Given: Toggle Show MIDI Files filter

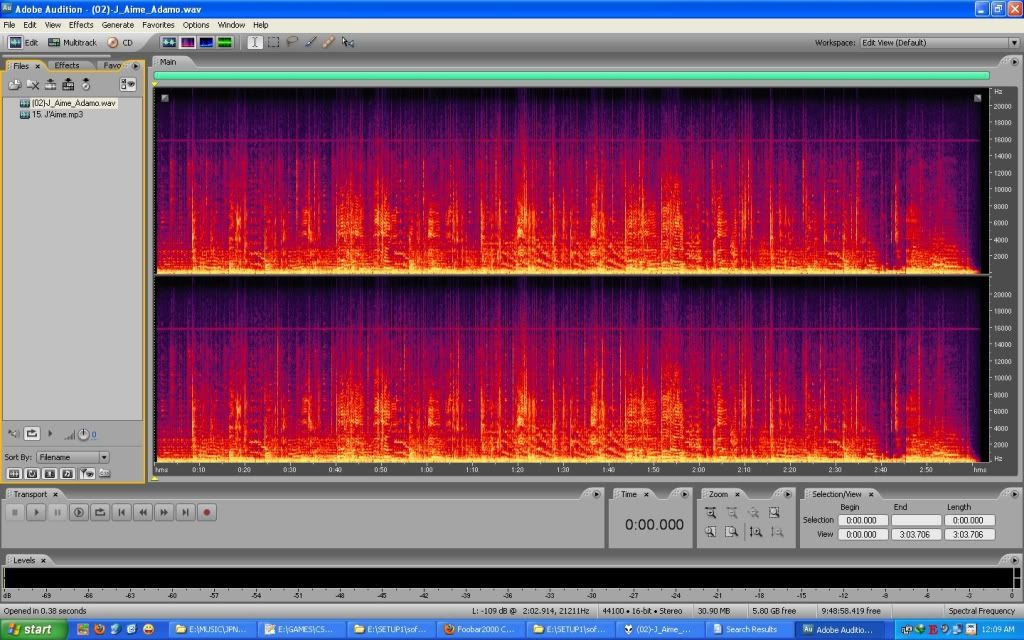Looking at the screenshot, I should [x=67, y=473].
